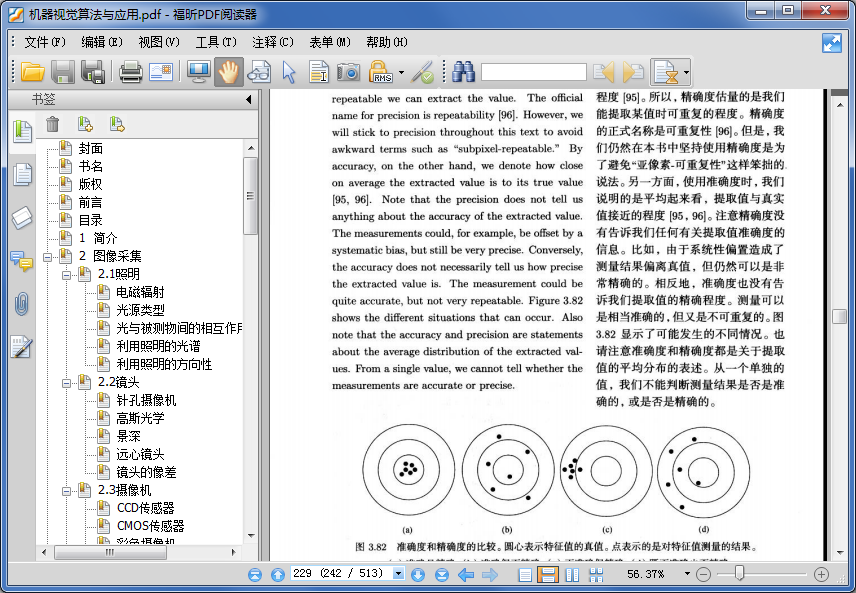
Task: Collapse the '2.3摄像机' bookmark node
Action: (66, 491)
